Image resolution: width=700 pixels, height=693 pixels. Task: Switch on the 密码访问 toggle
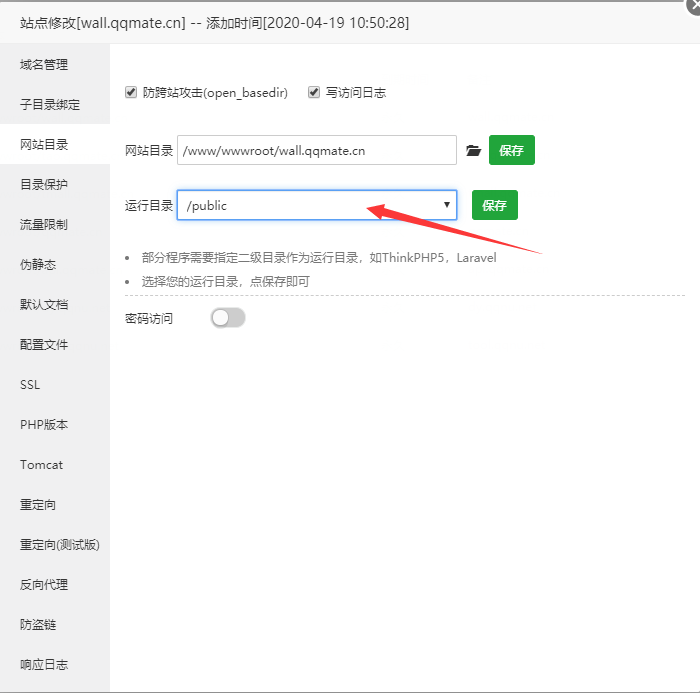[x=228, y=318]
